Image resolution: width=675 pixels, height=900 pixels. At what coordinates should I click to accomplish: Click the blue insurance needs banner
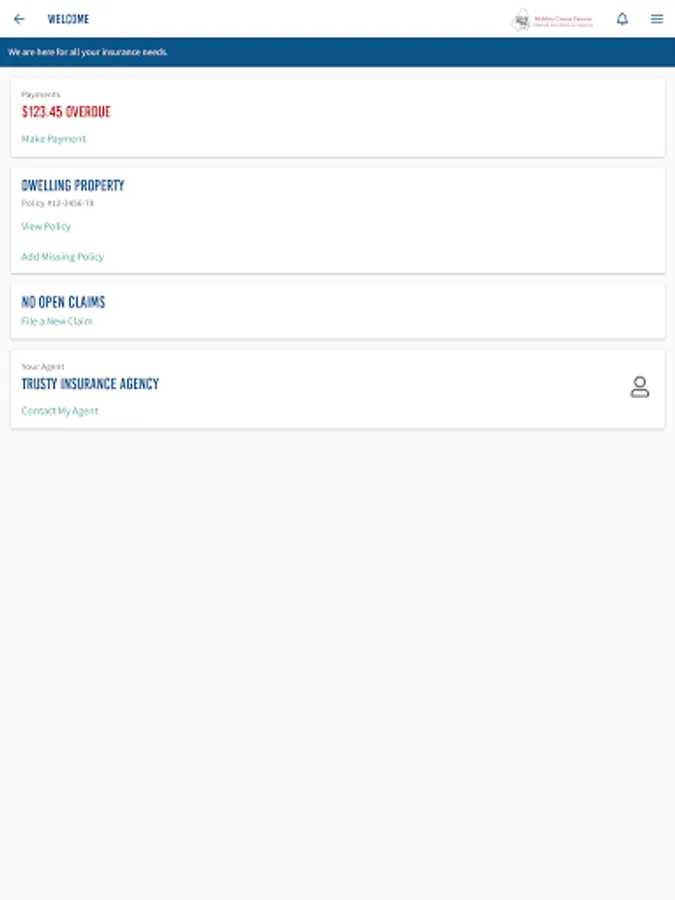click(337, 51)
